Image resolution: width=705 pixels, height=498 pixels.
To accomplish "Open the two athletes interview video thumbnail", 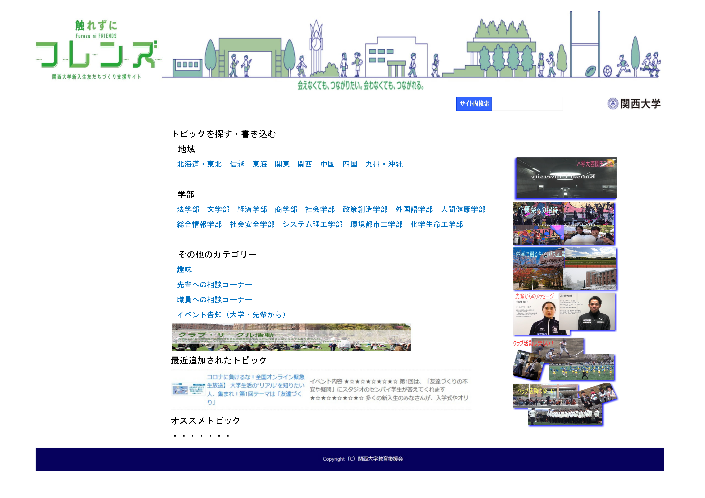I will coord(565,314).
